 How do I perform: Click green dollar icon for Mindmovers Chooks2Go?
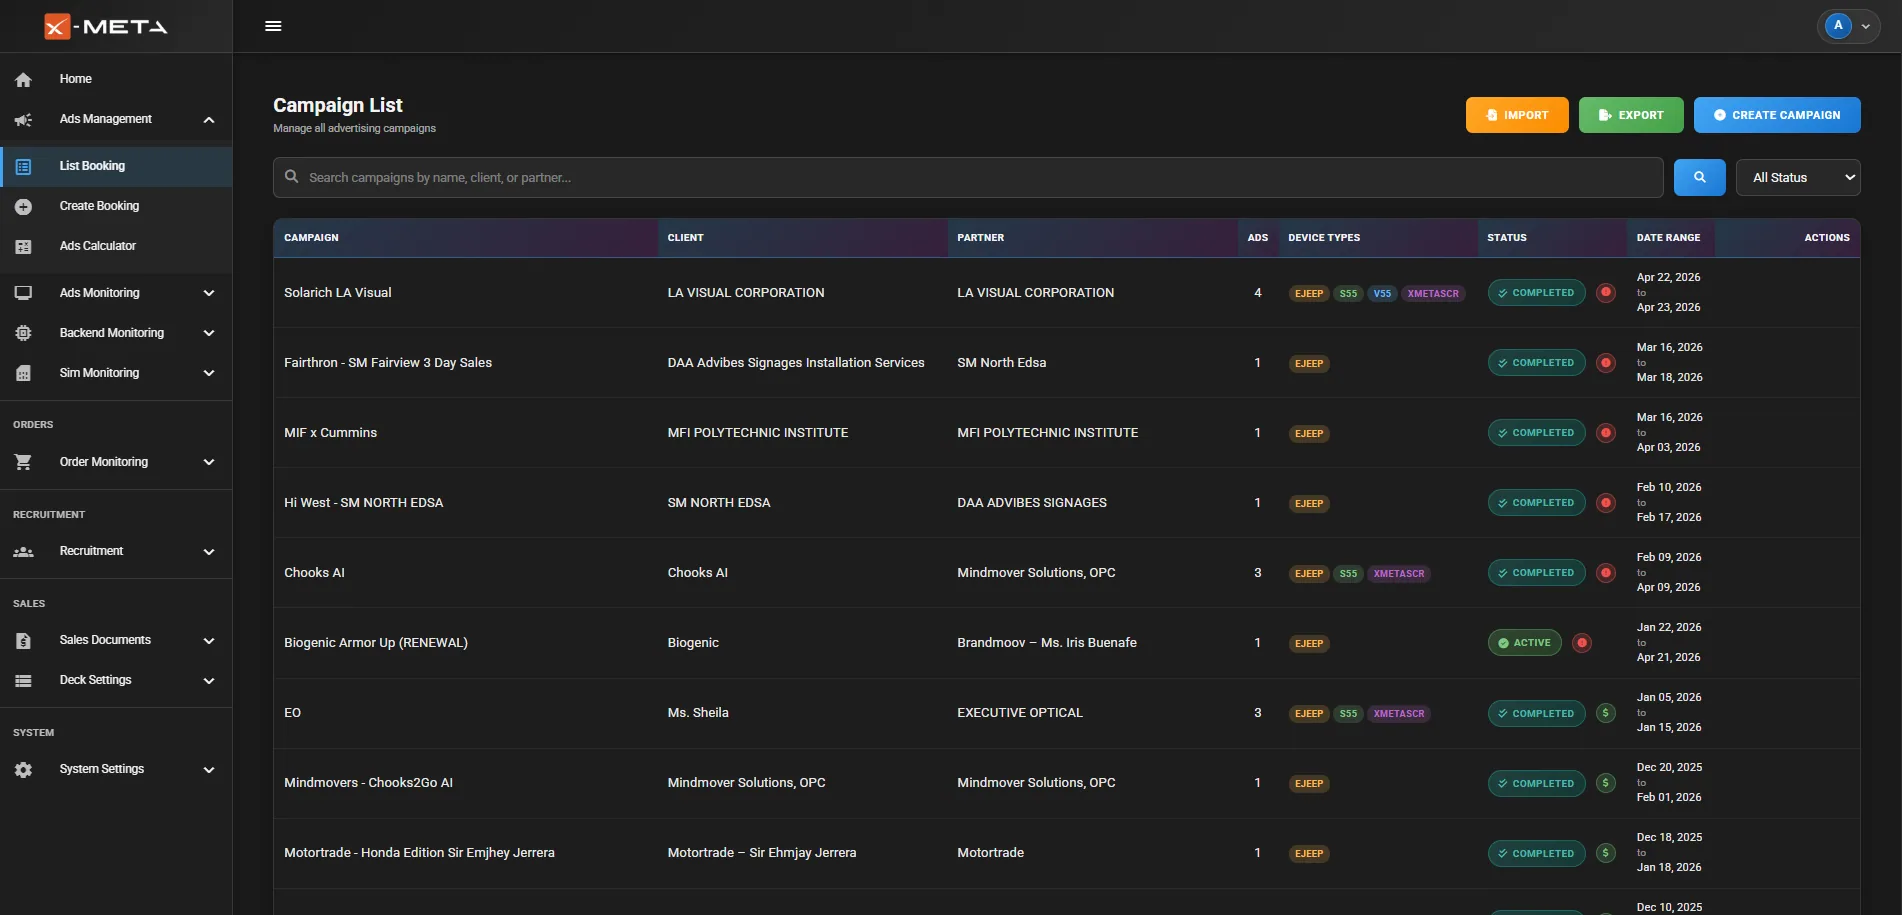pyautogui.click(x=1606, y=783)
